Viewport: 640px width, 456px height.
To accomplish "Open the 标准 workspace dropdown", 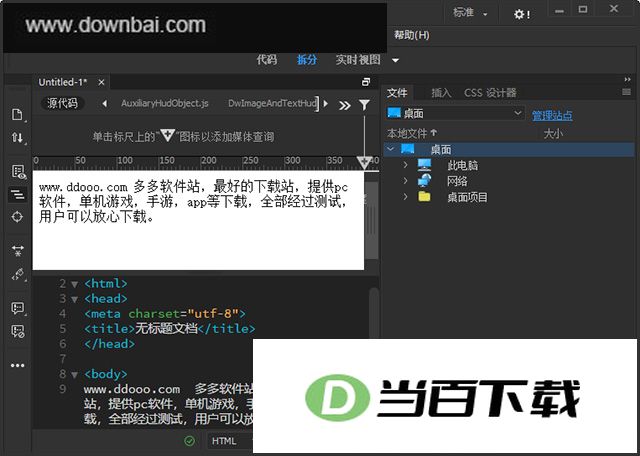I will 470,13.
